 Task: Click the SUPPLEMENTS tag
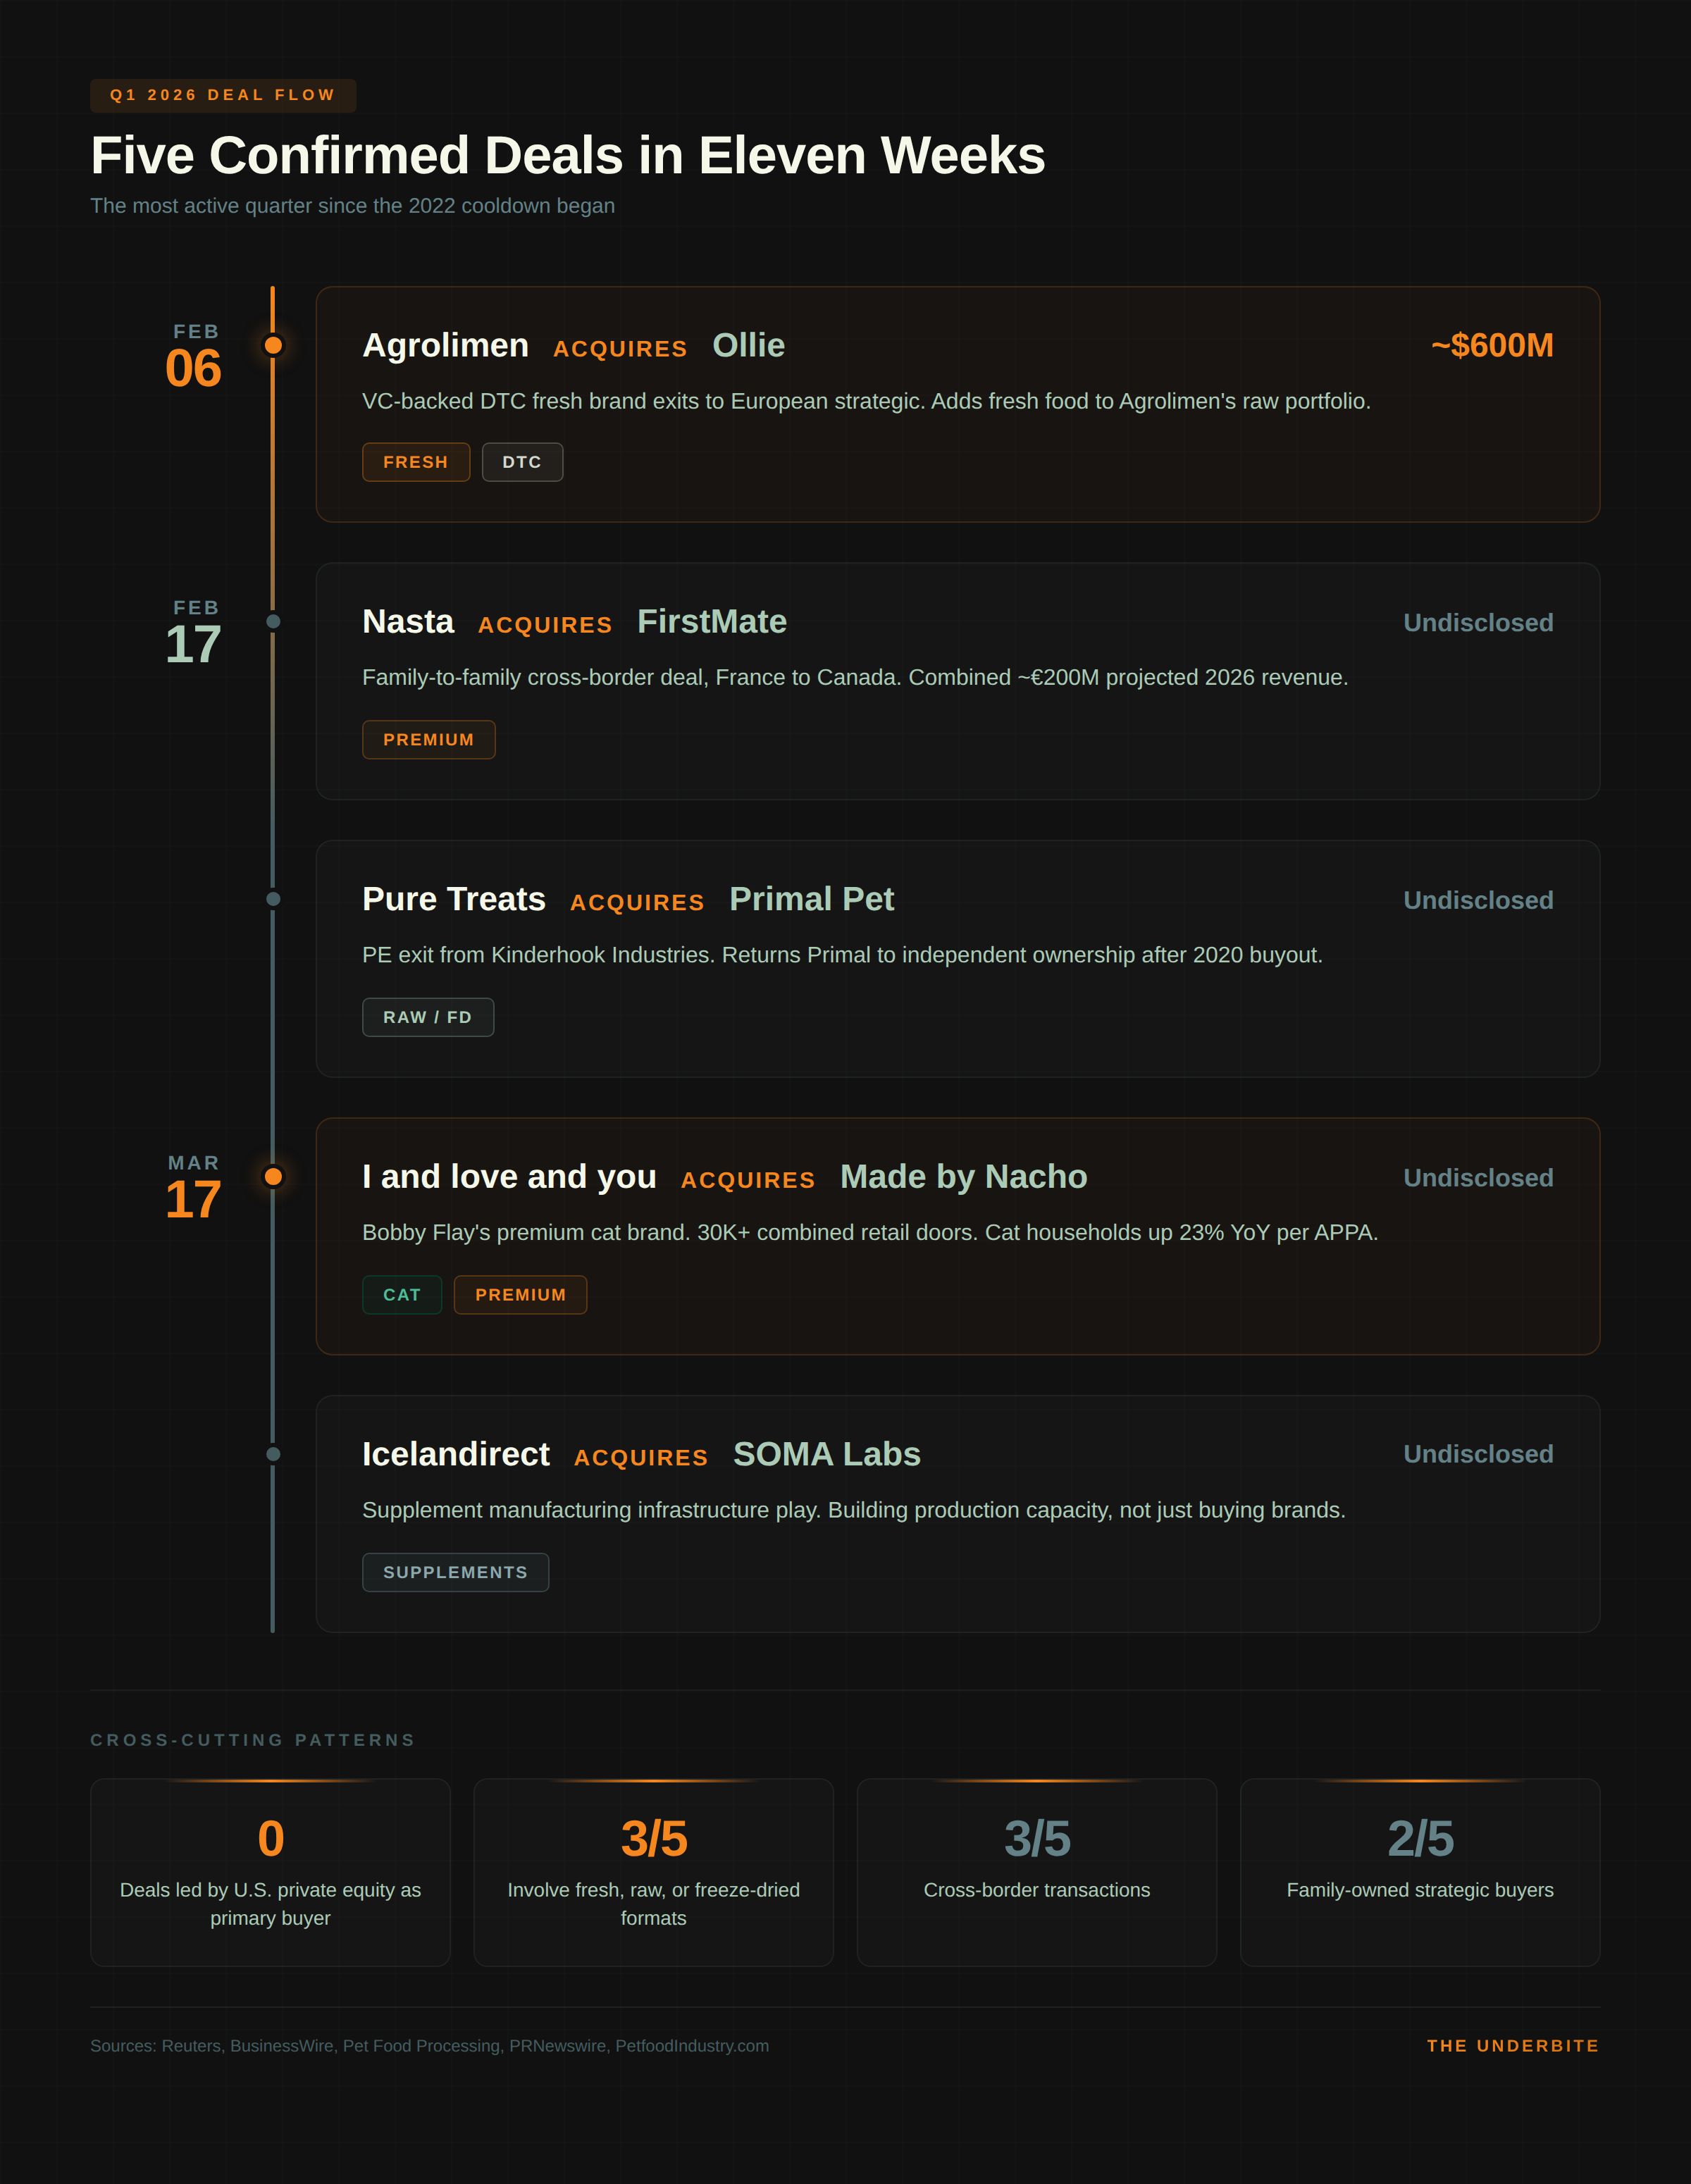click(455, 1572)
